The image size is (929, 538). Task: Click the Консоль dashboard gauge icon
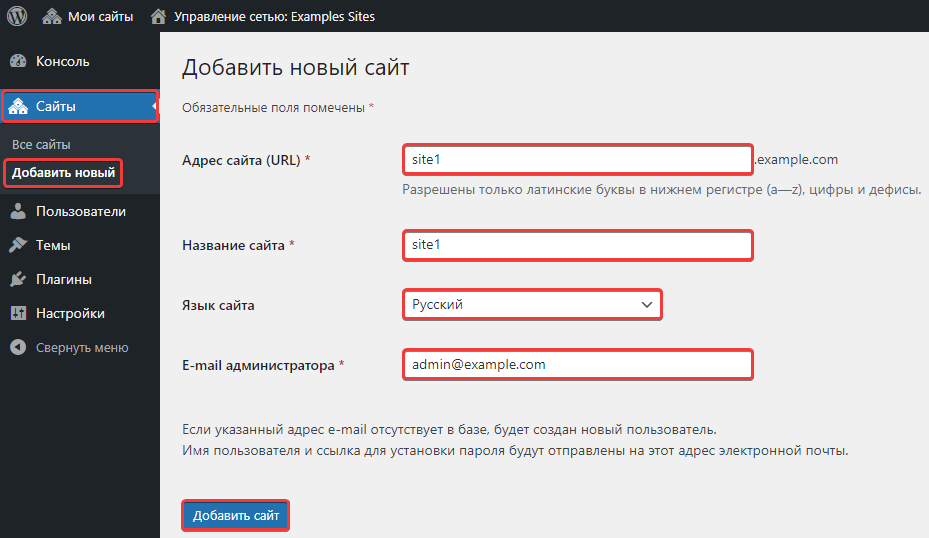pos(18,61)
